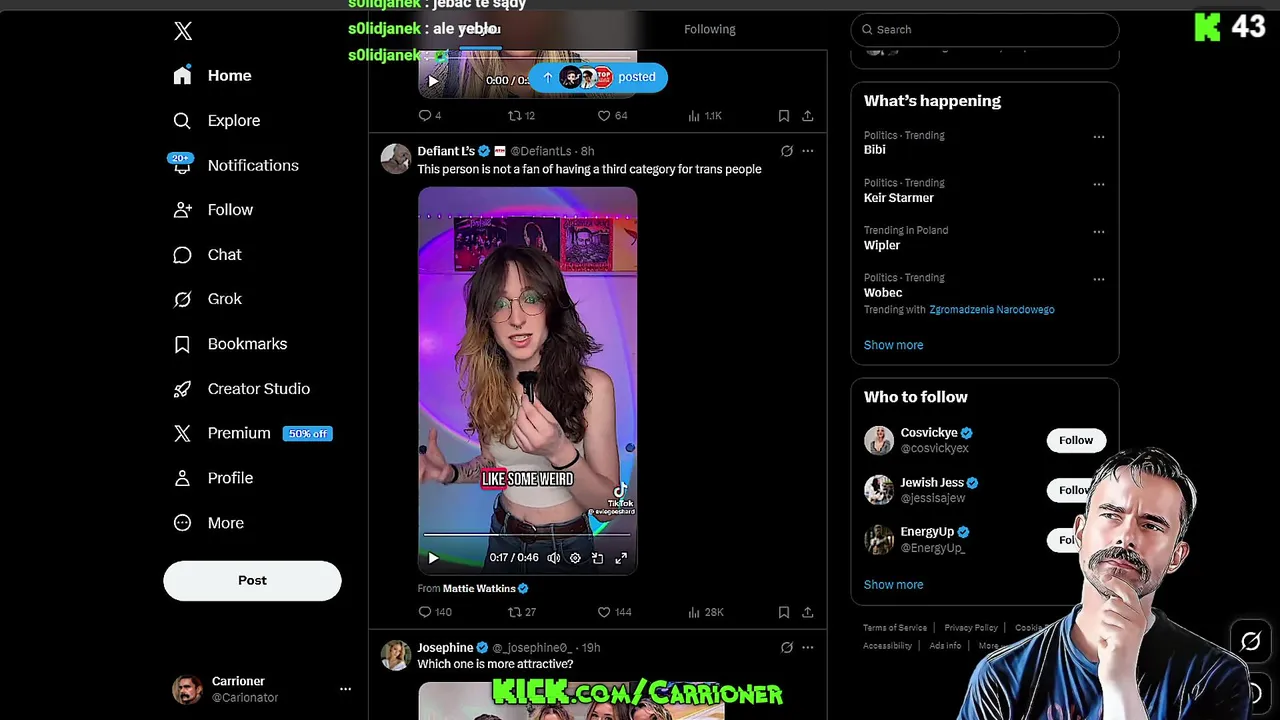The image size is (1280, 720).
Task: Like the post with 144 likes
Action: coord(614,612)
